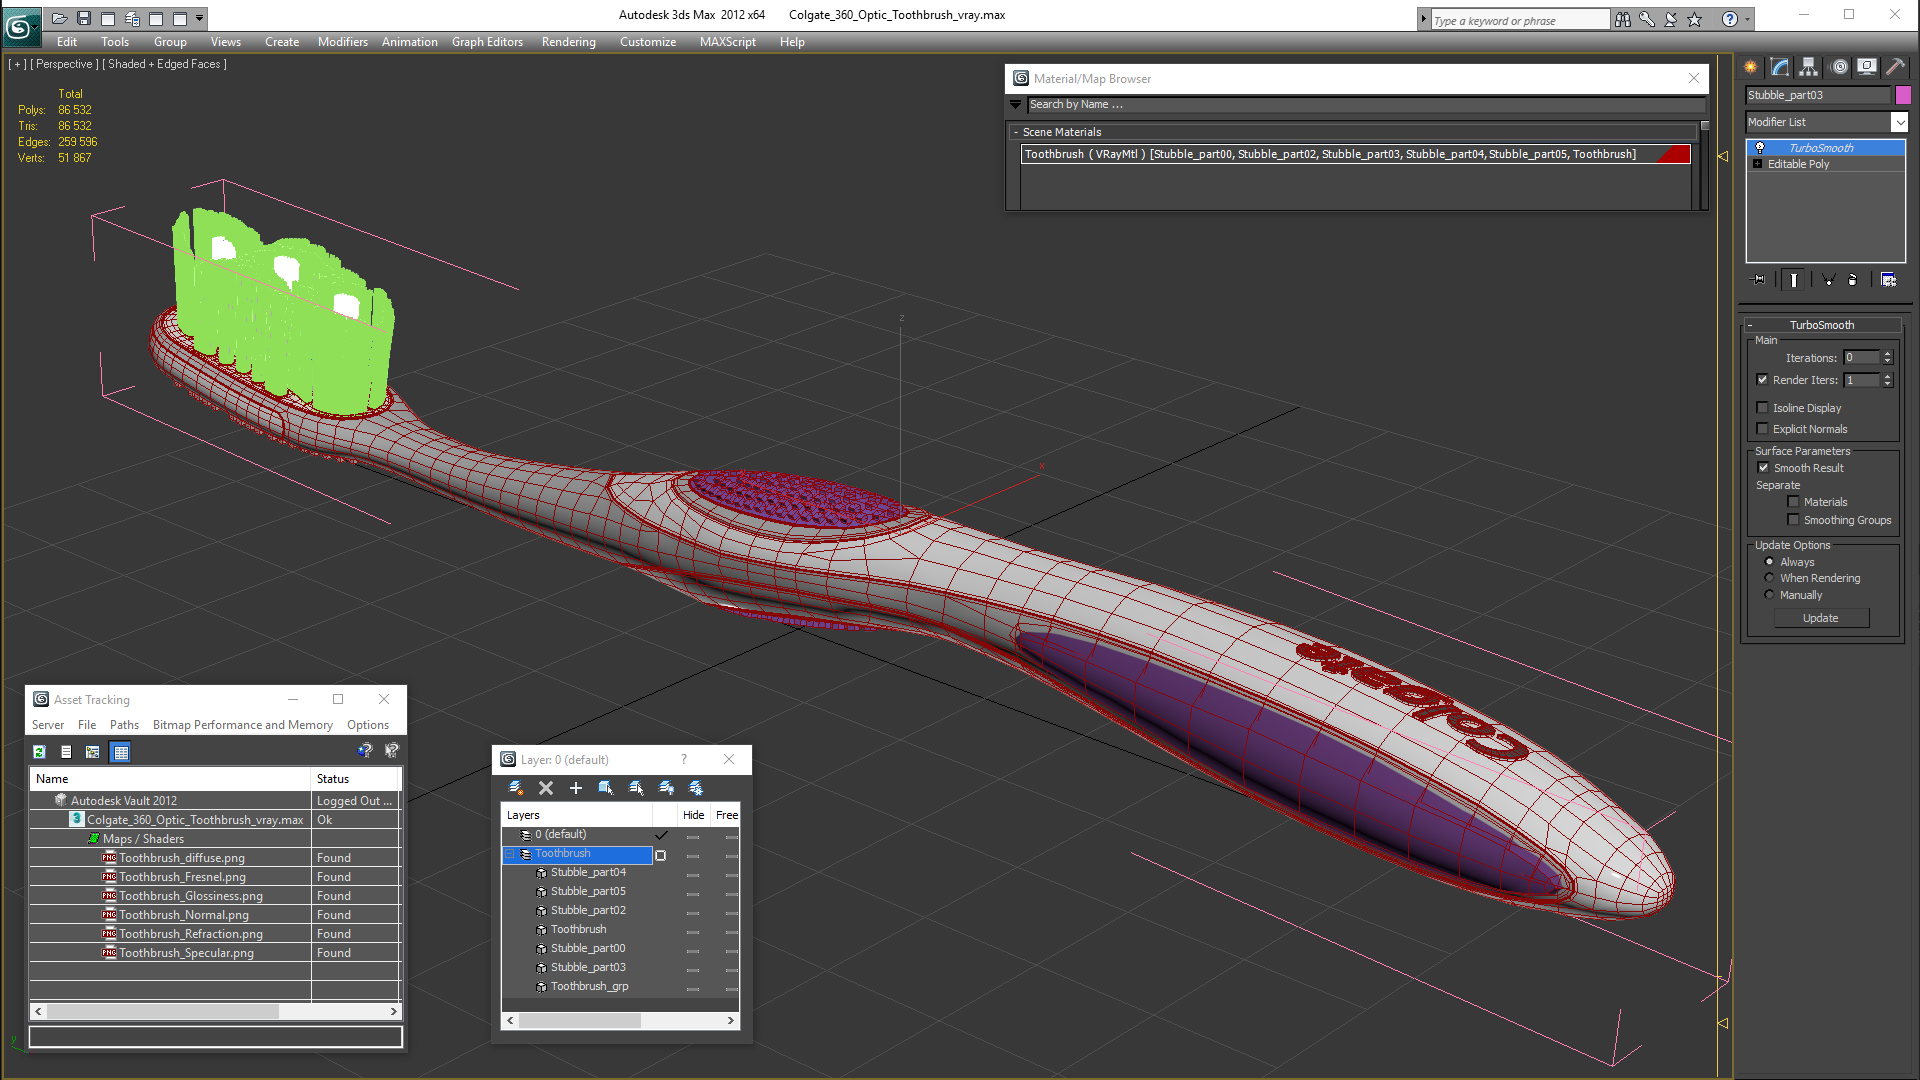Click the Create New Layer icon

[516, 788]
